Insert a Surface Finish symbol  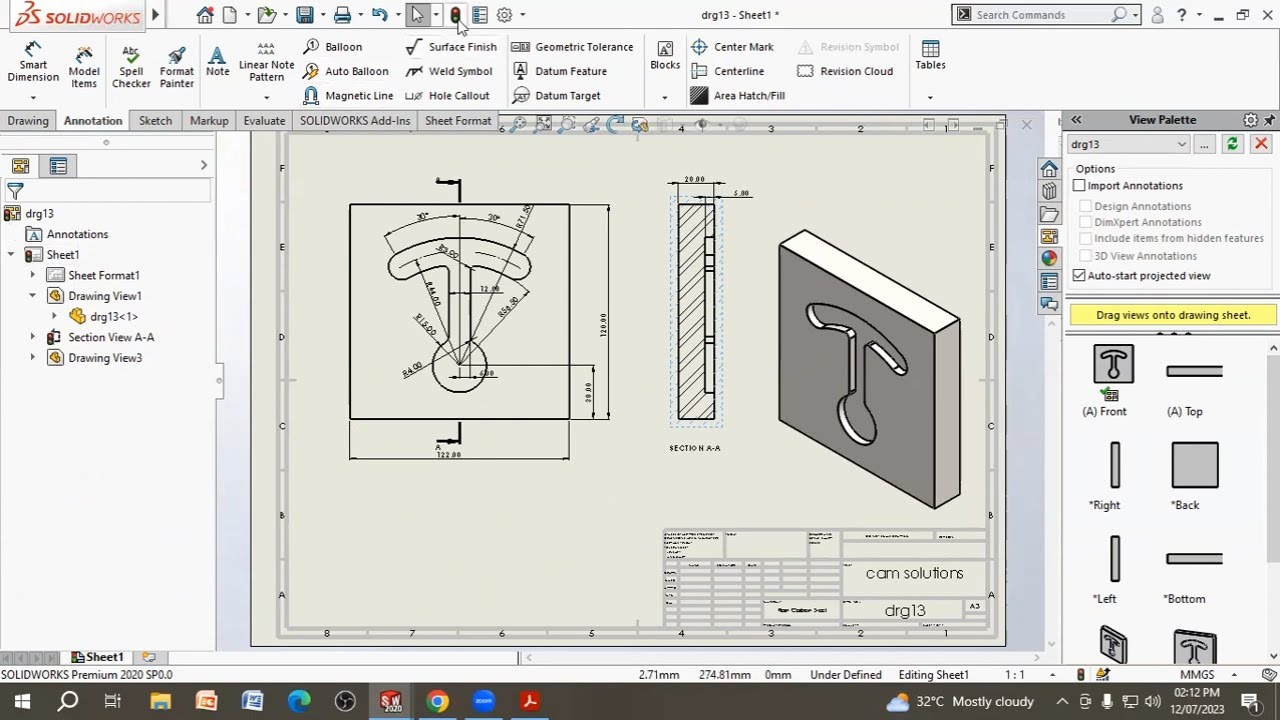click(x=451, y=47)
